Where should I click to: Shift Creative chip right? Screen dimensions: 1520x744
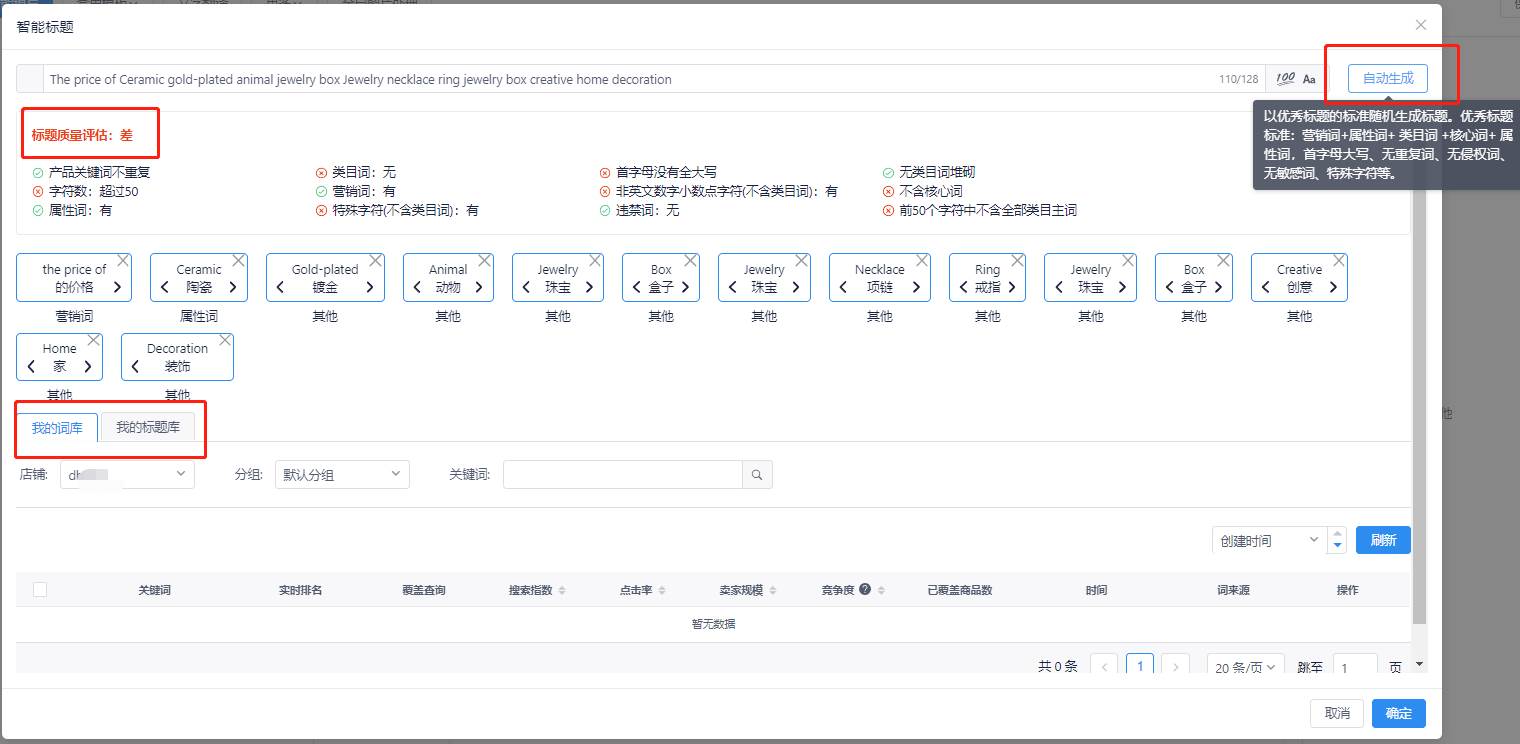pyautogui.click(x=1333, y=287)
